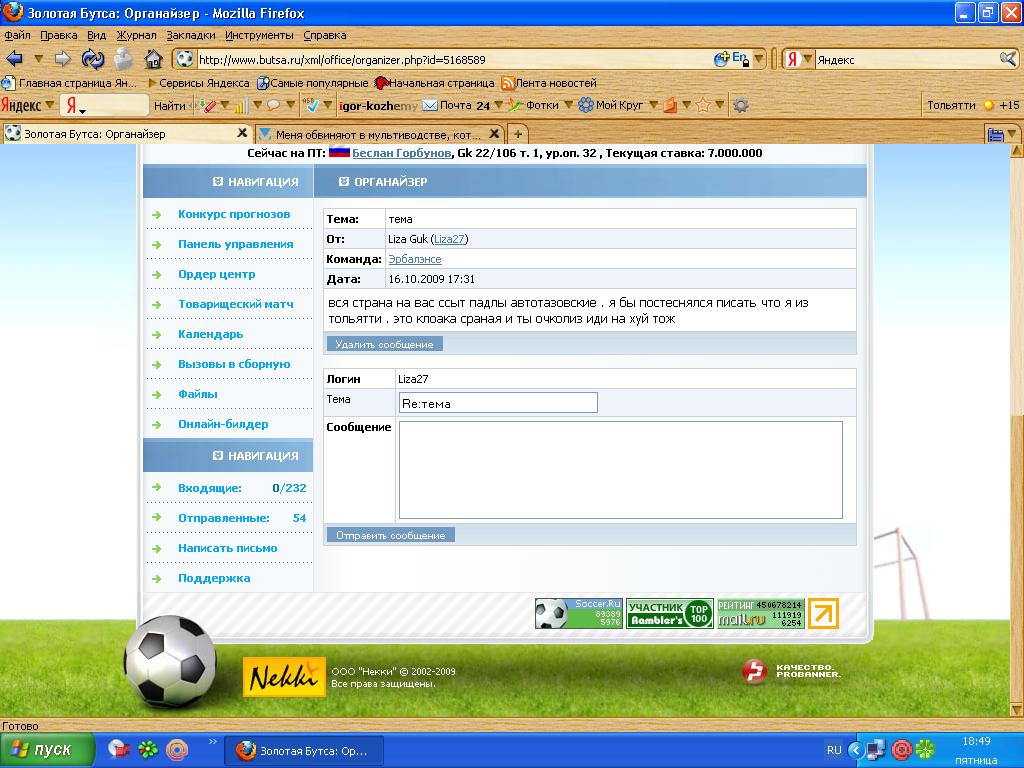The width and height of the screenshot is (1024, 768).
Task: Open the Закладки menu
Action: coord(190,35)
